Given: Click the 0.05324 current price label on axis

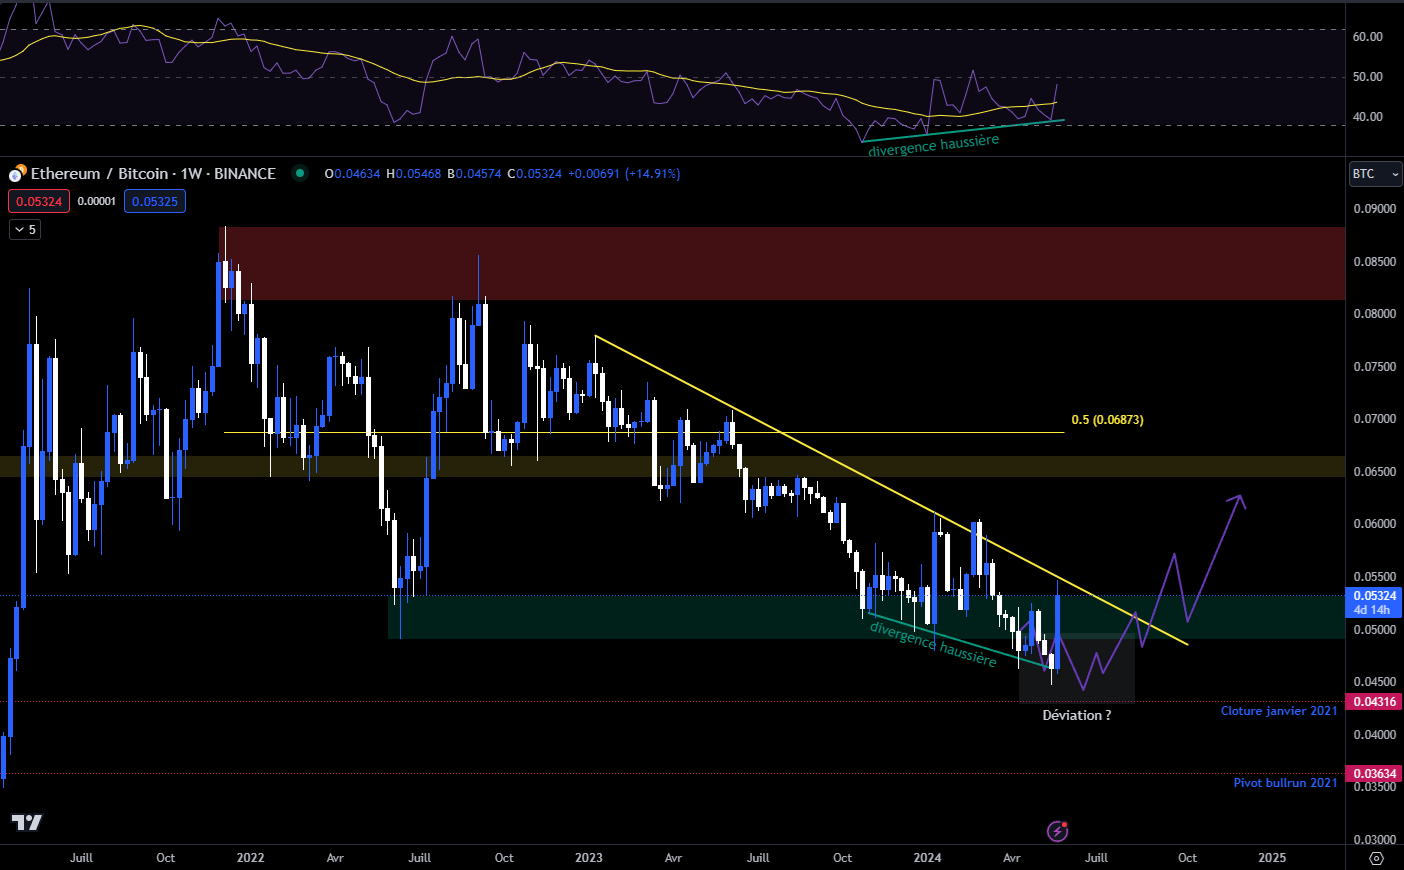Looking at the screenshot, I should pos(1375,596).
